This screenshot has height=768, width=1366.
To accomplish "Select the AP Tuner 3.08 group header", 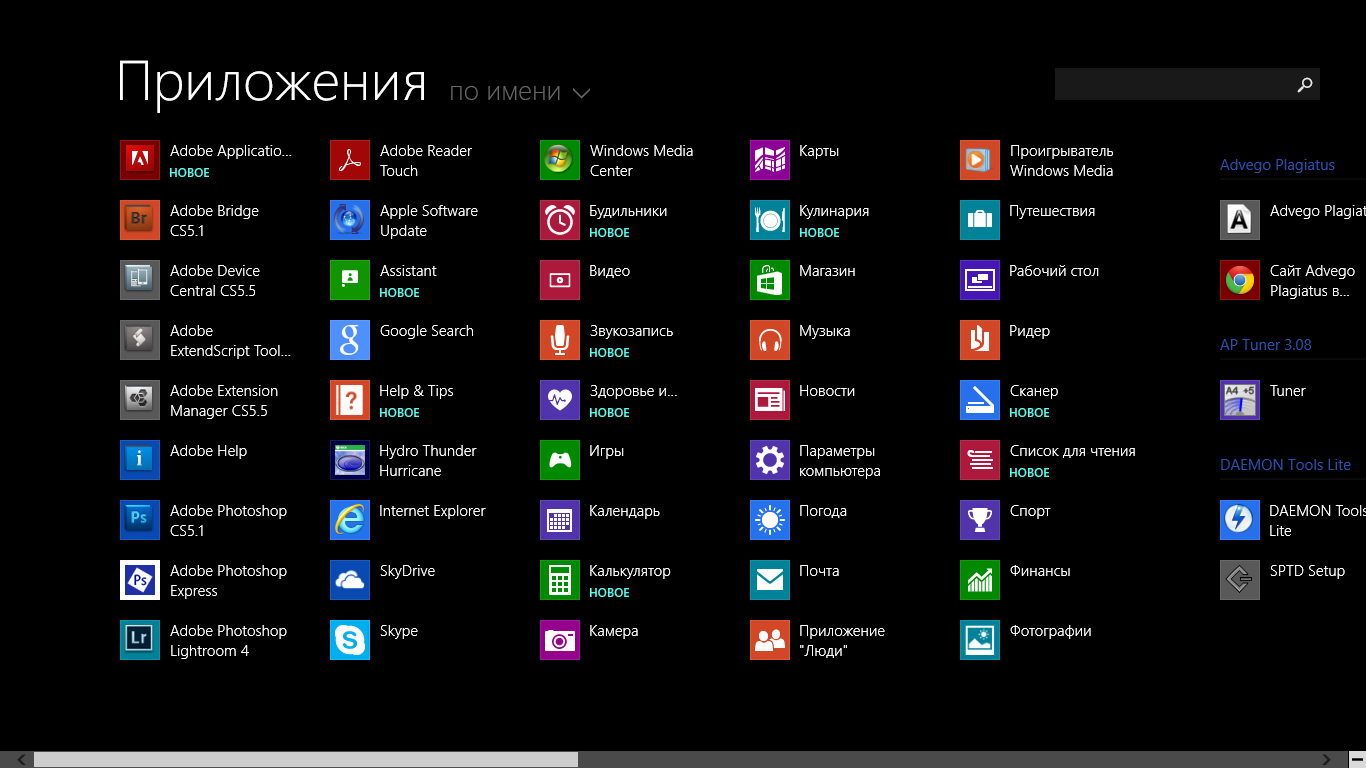I will 1266,345.
